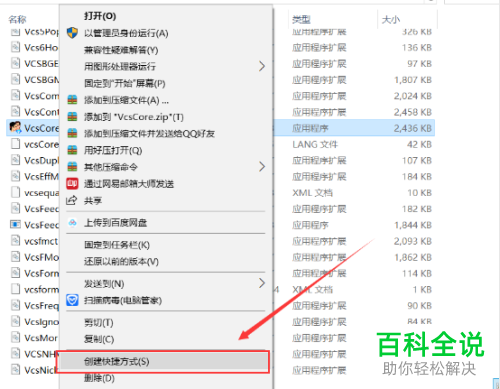The image size is (500, 389).
Task: Select 固定到"开始"屏幕(P)
Action: point(125,83)
